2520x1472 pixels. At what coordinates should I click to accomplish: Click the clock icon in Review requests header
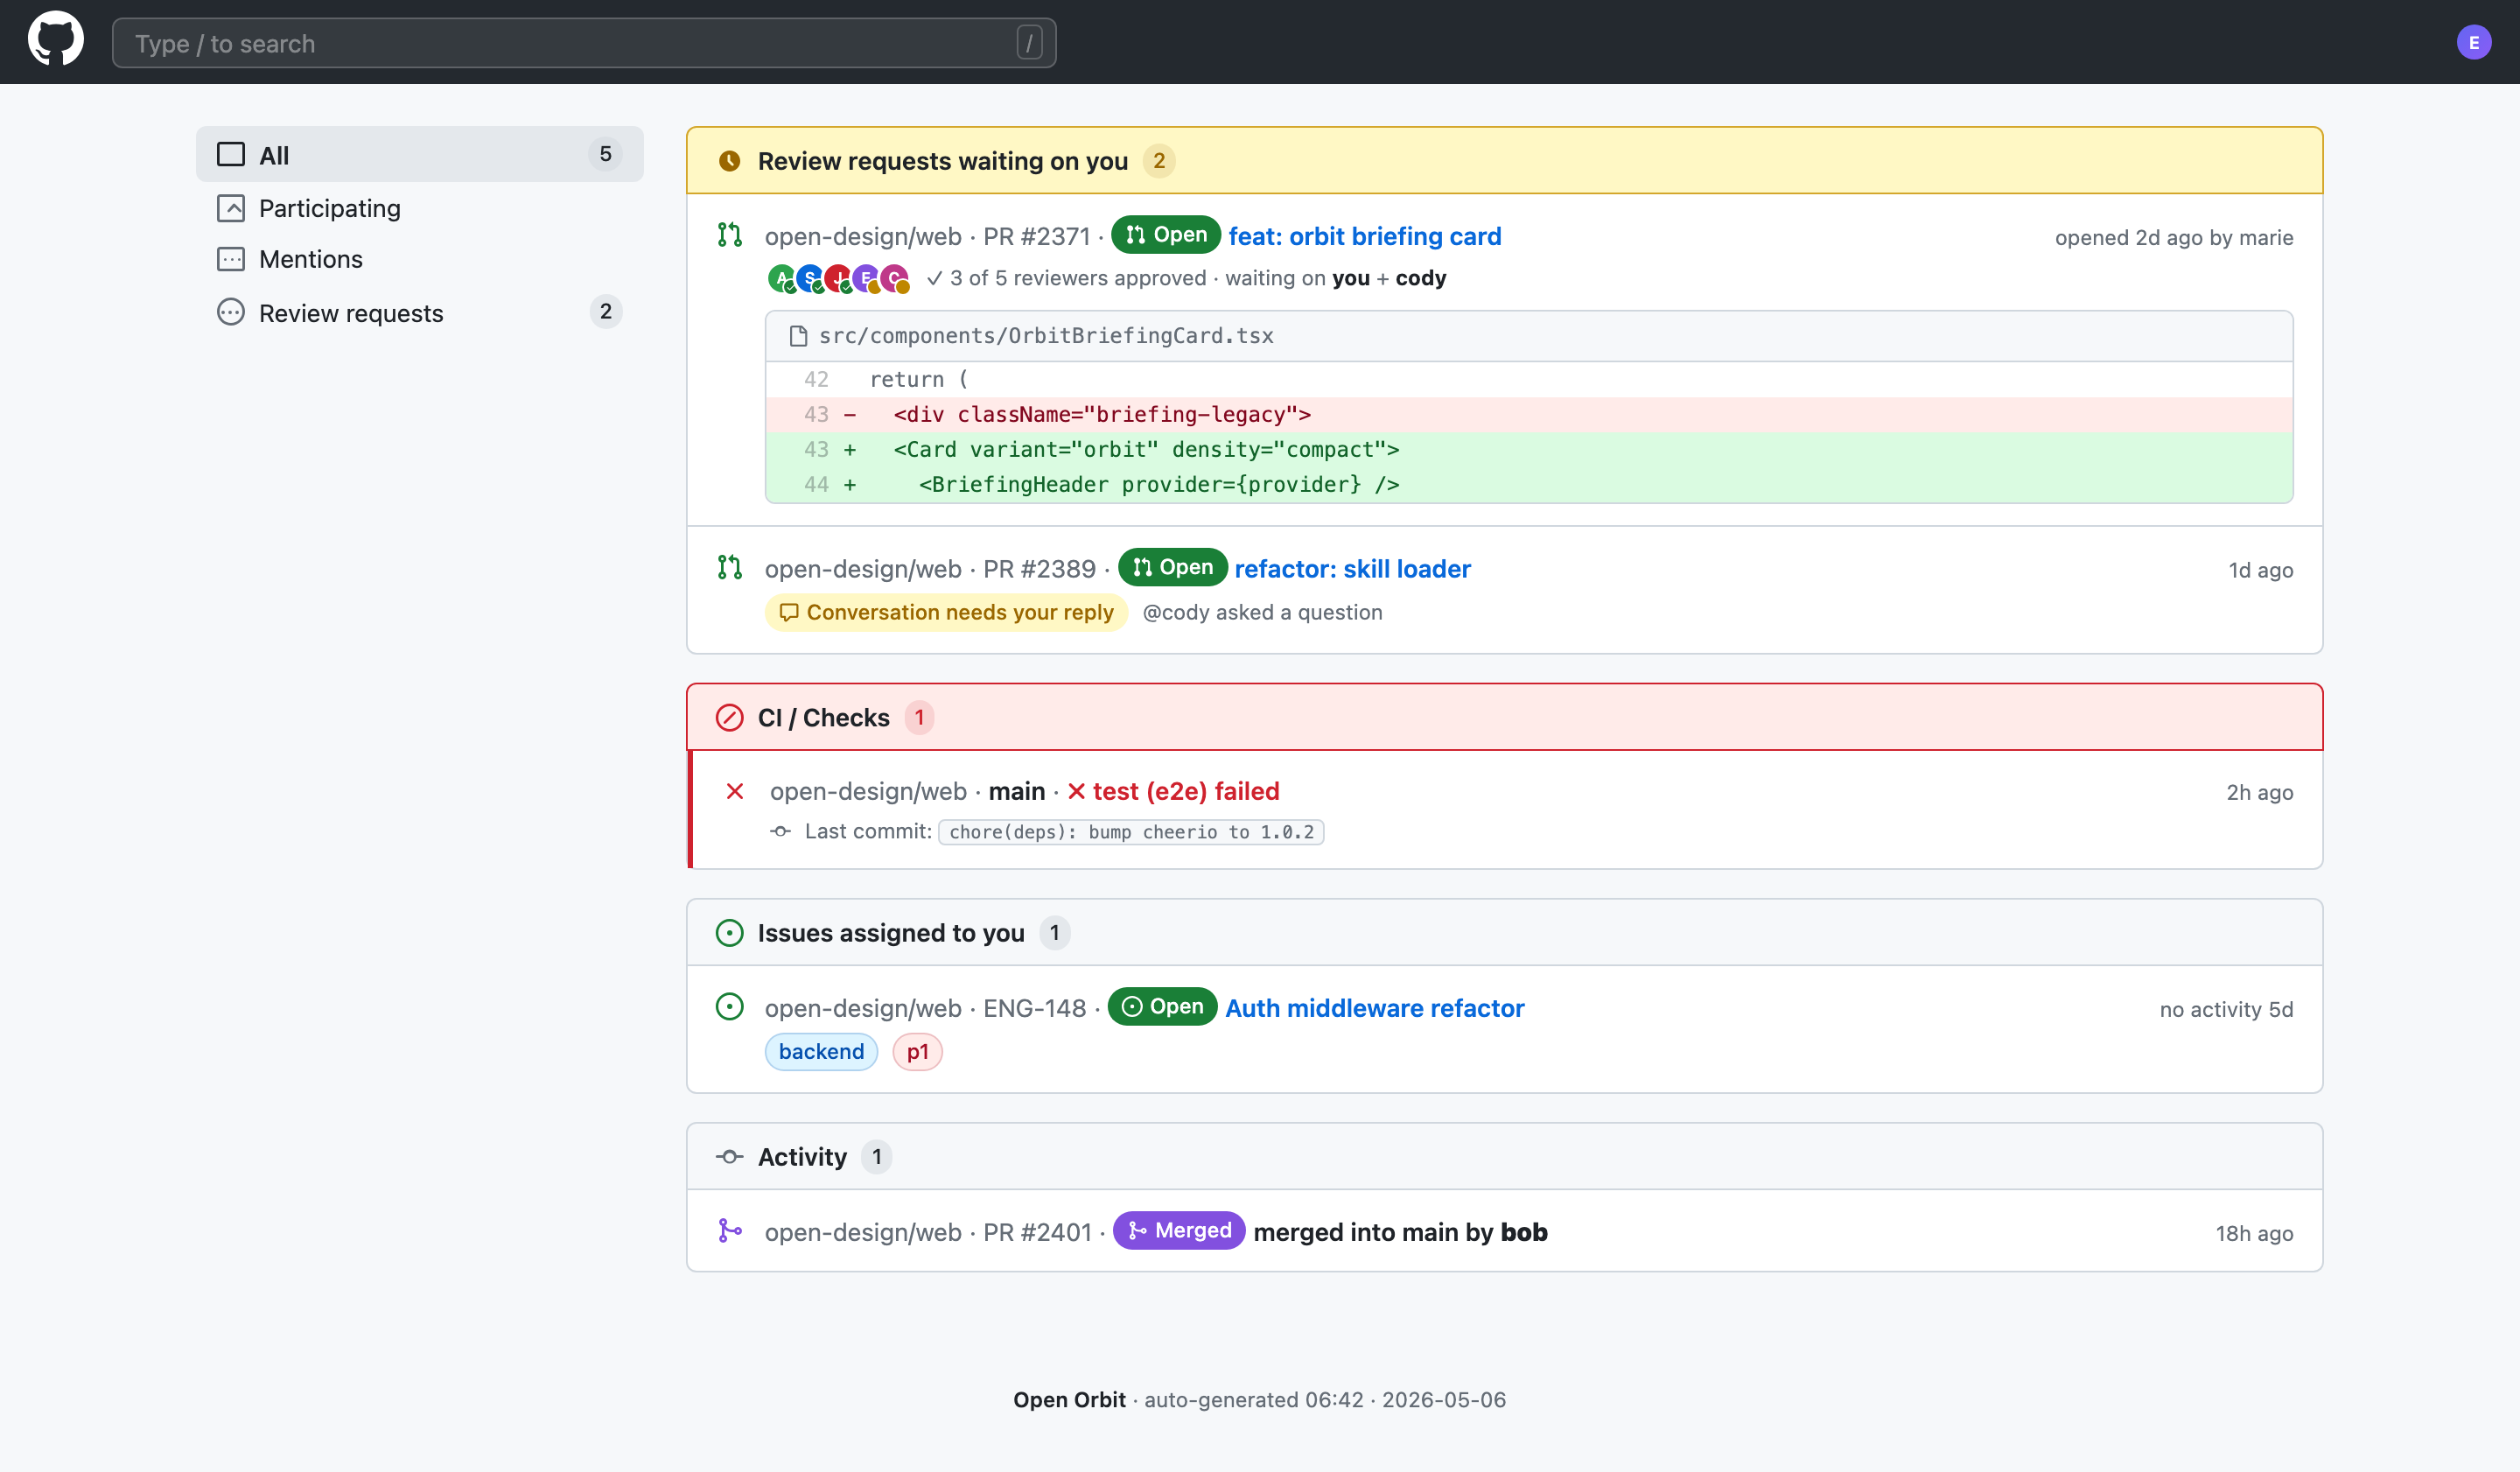point(730,161)
